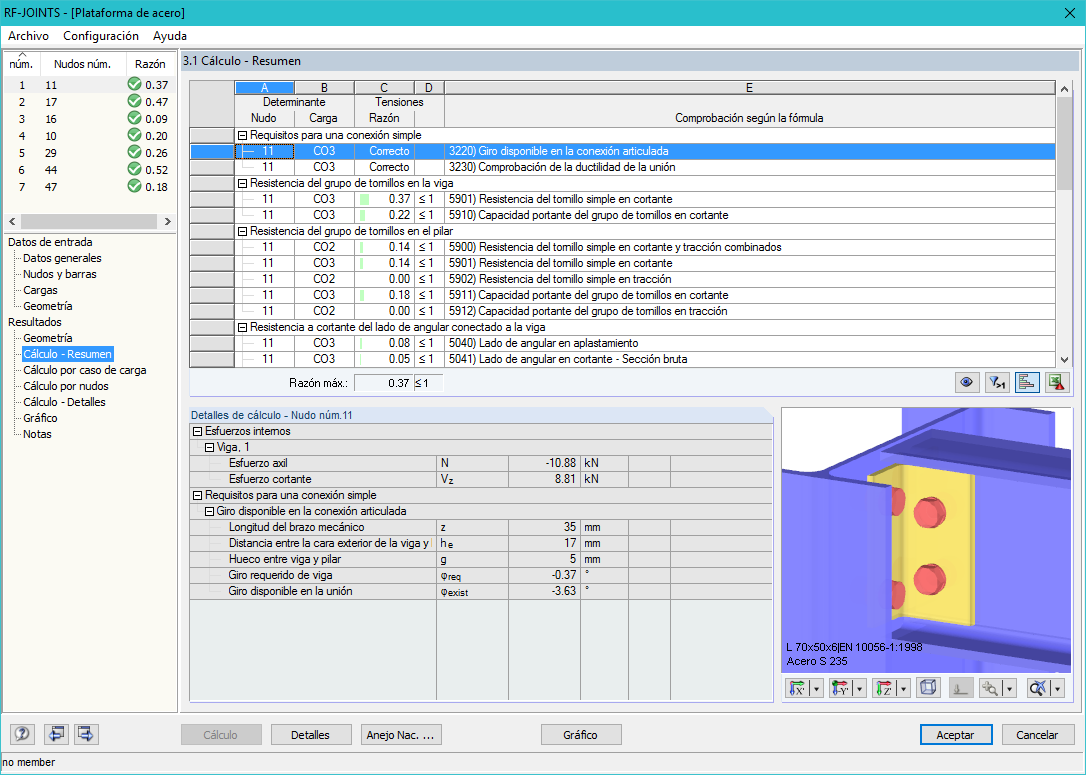This screenshot has width=1086, height=775.
Task: Click the green check icon for ratio 0.47
Action: (134, 101)
